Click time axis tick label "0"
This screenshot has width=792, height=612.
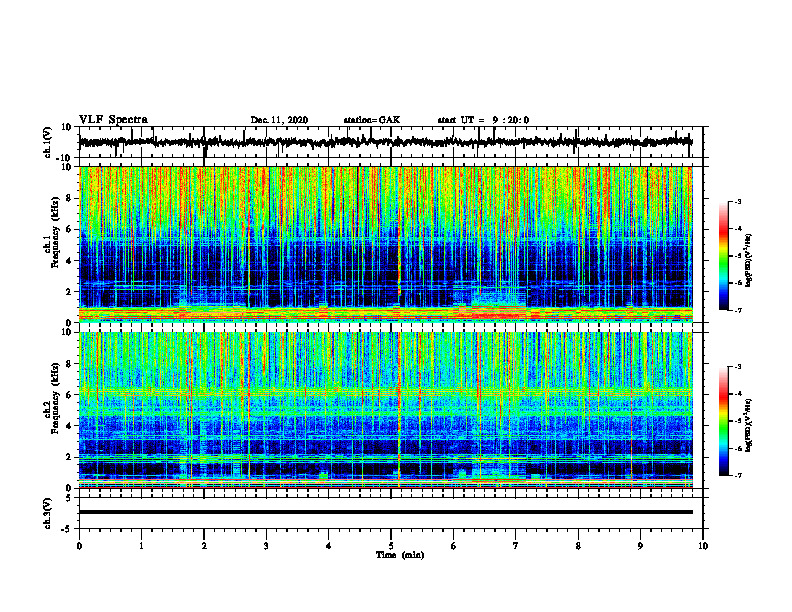click(79, 546)
